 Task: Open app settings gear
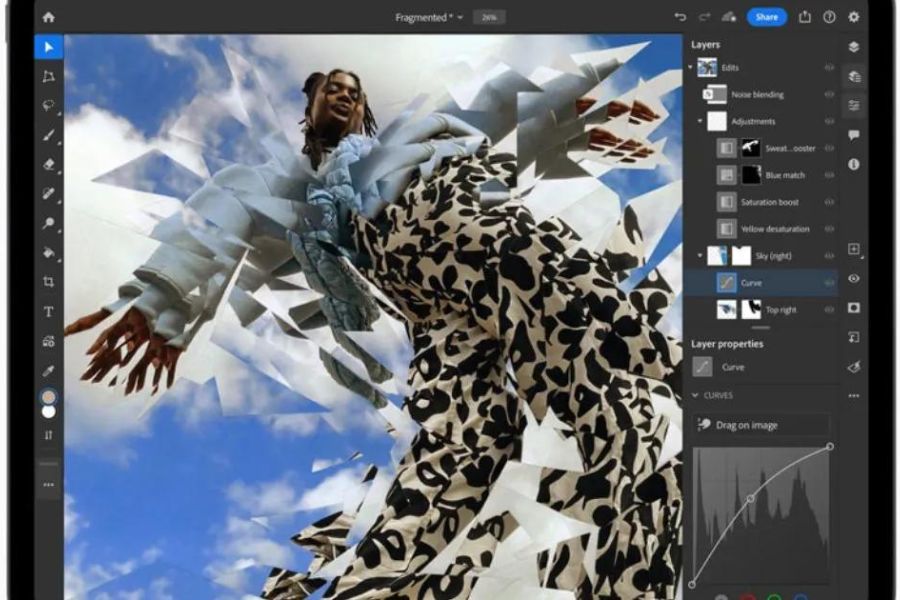pyautogui.click(x=854, y=17)
